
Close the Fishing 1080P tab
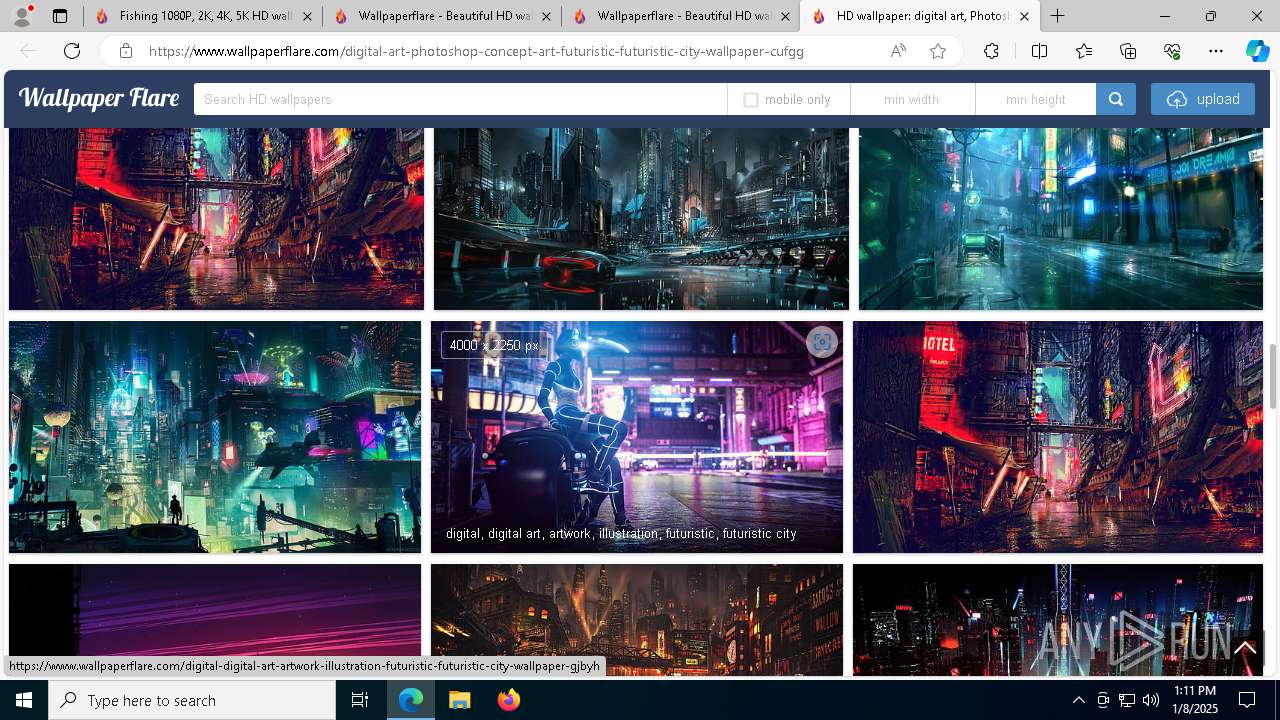tap(307, 16)
